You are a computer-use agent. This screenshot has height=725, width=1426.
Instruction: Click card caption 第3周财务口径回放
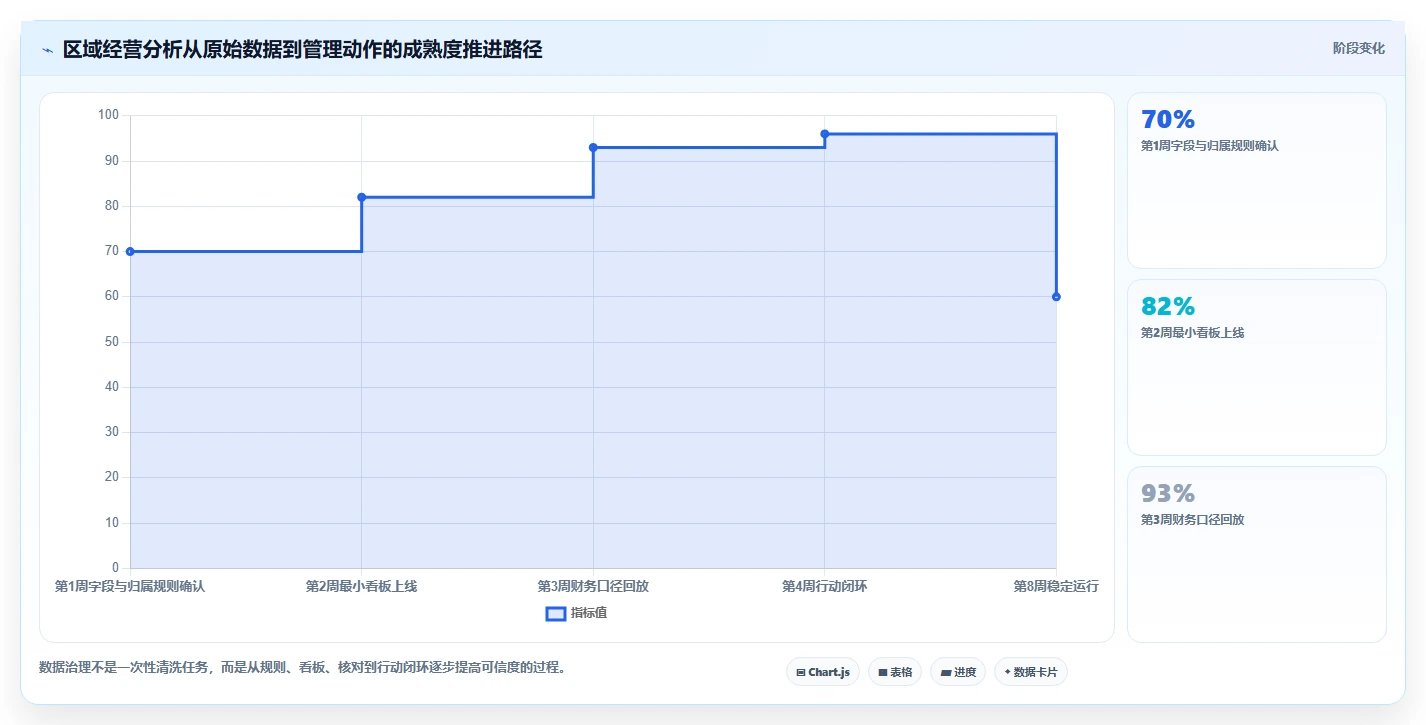1192,520
